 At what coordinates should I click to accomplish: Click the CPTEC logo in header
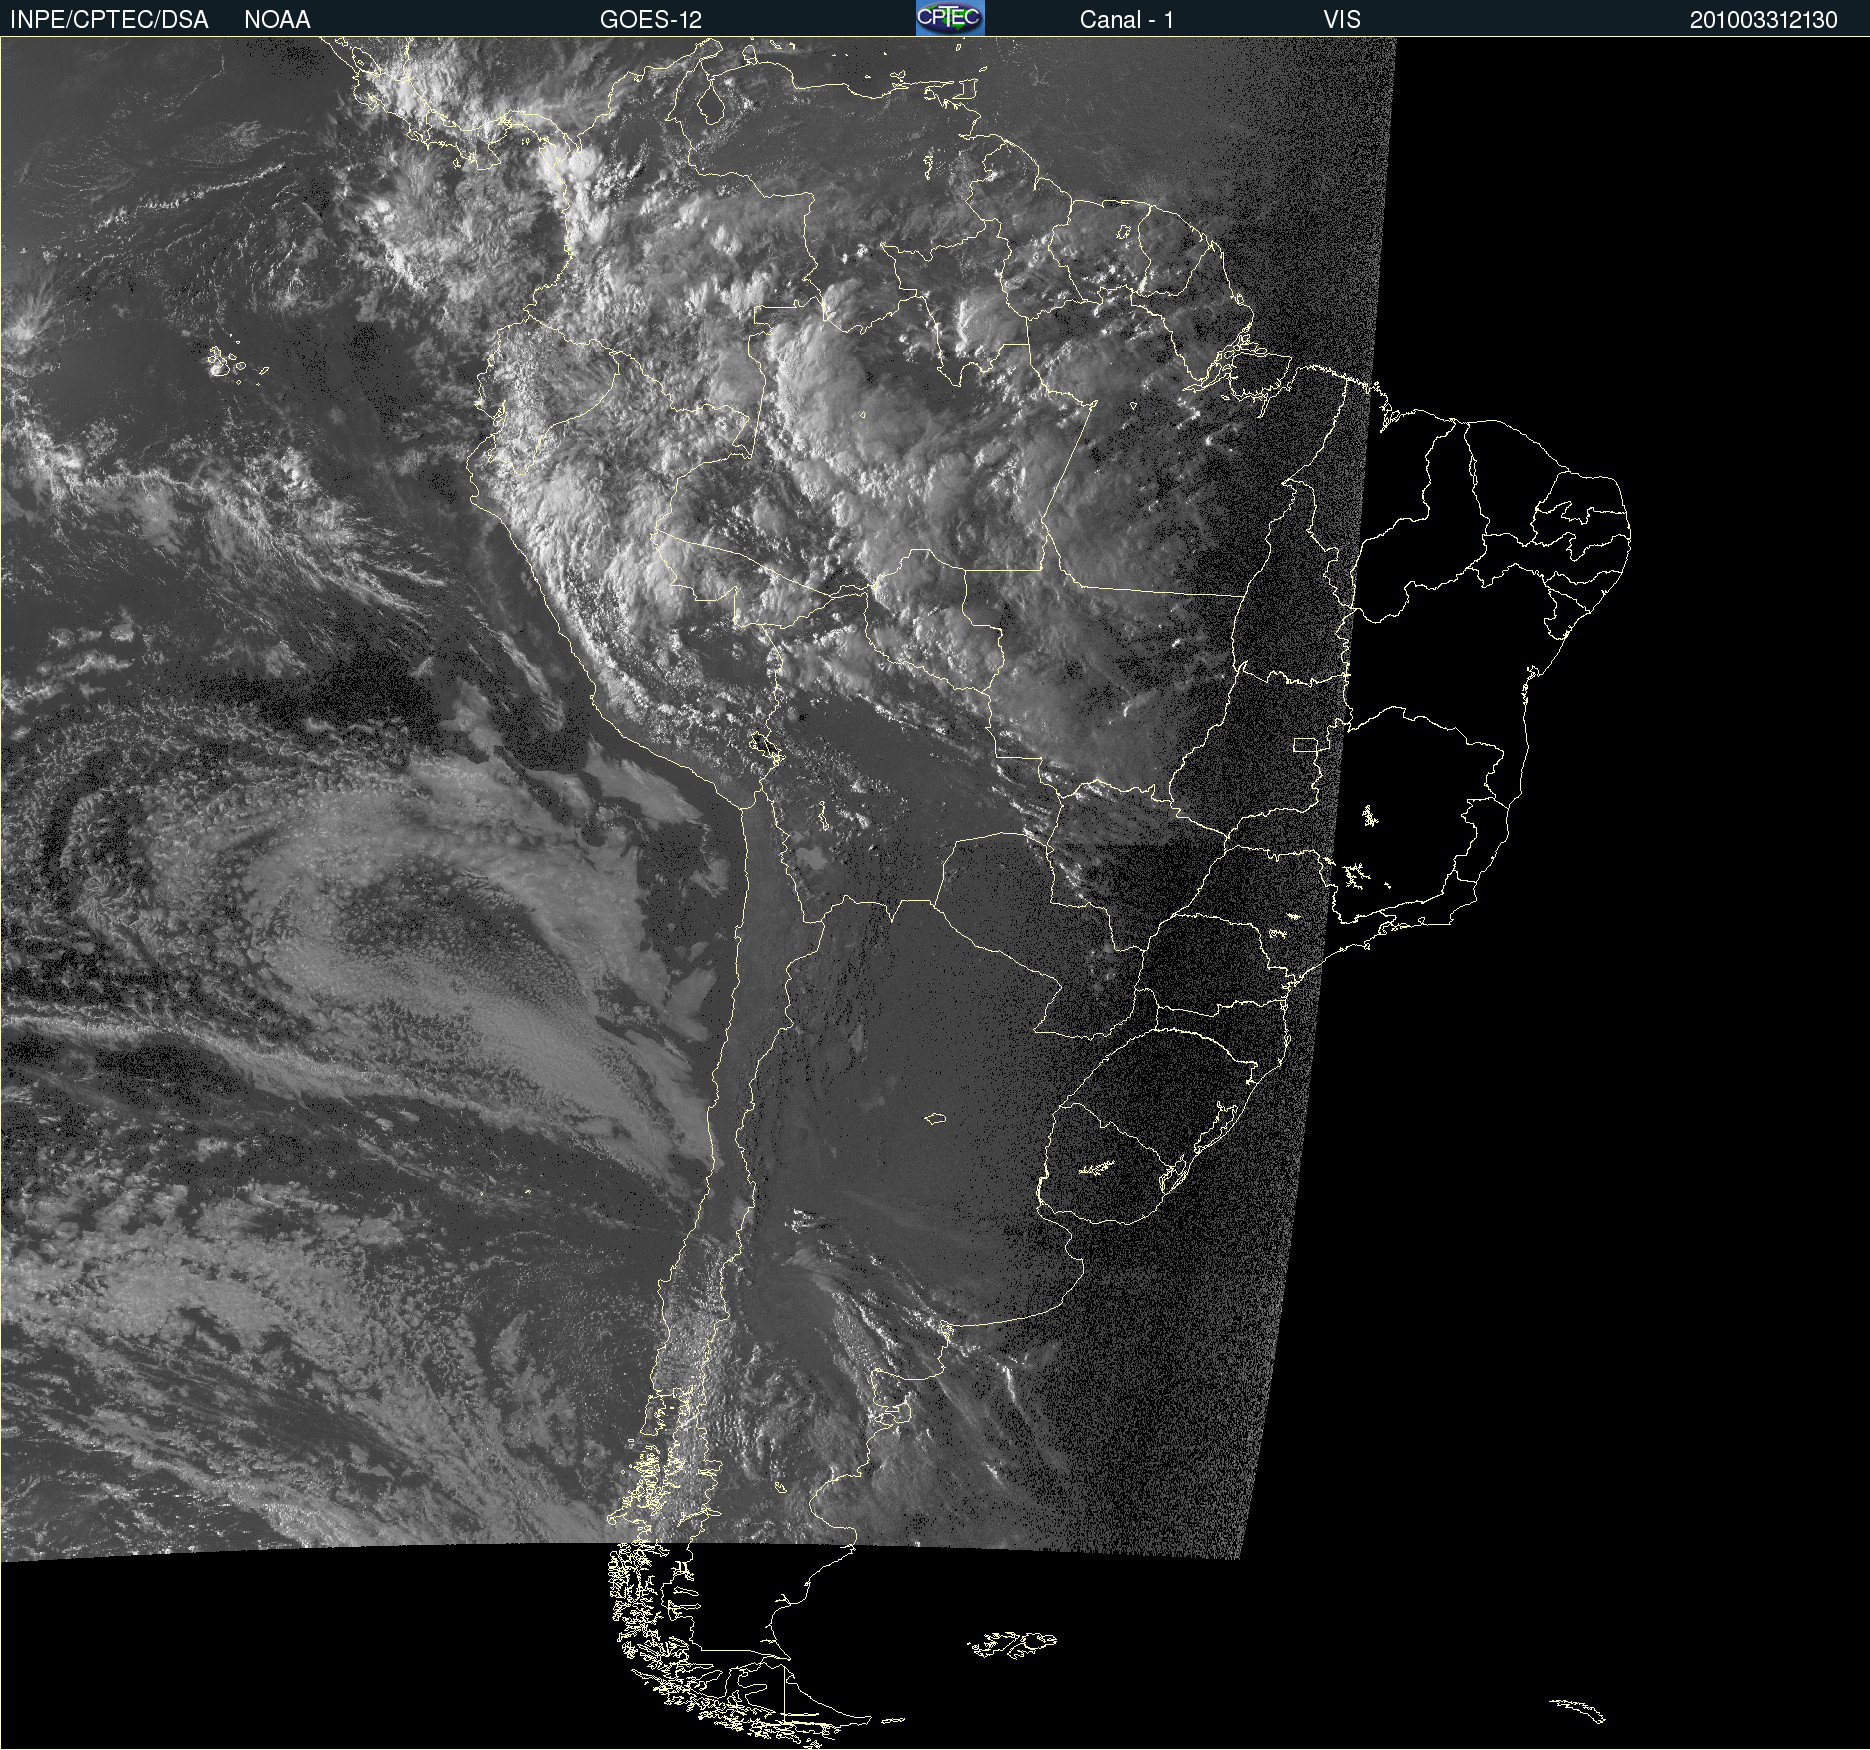(x=950, y=18)
